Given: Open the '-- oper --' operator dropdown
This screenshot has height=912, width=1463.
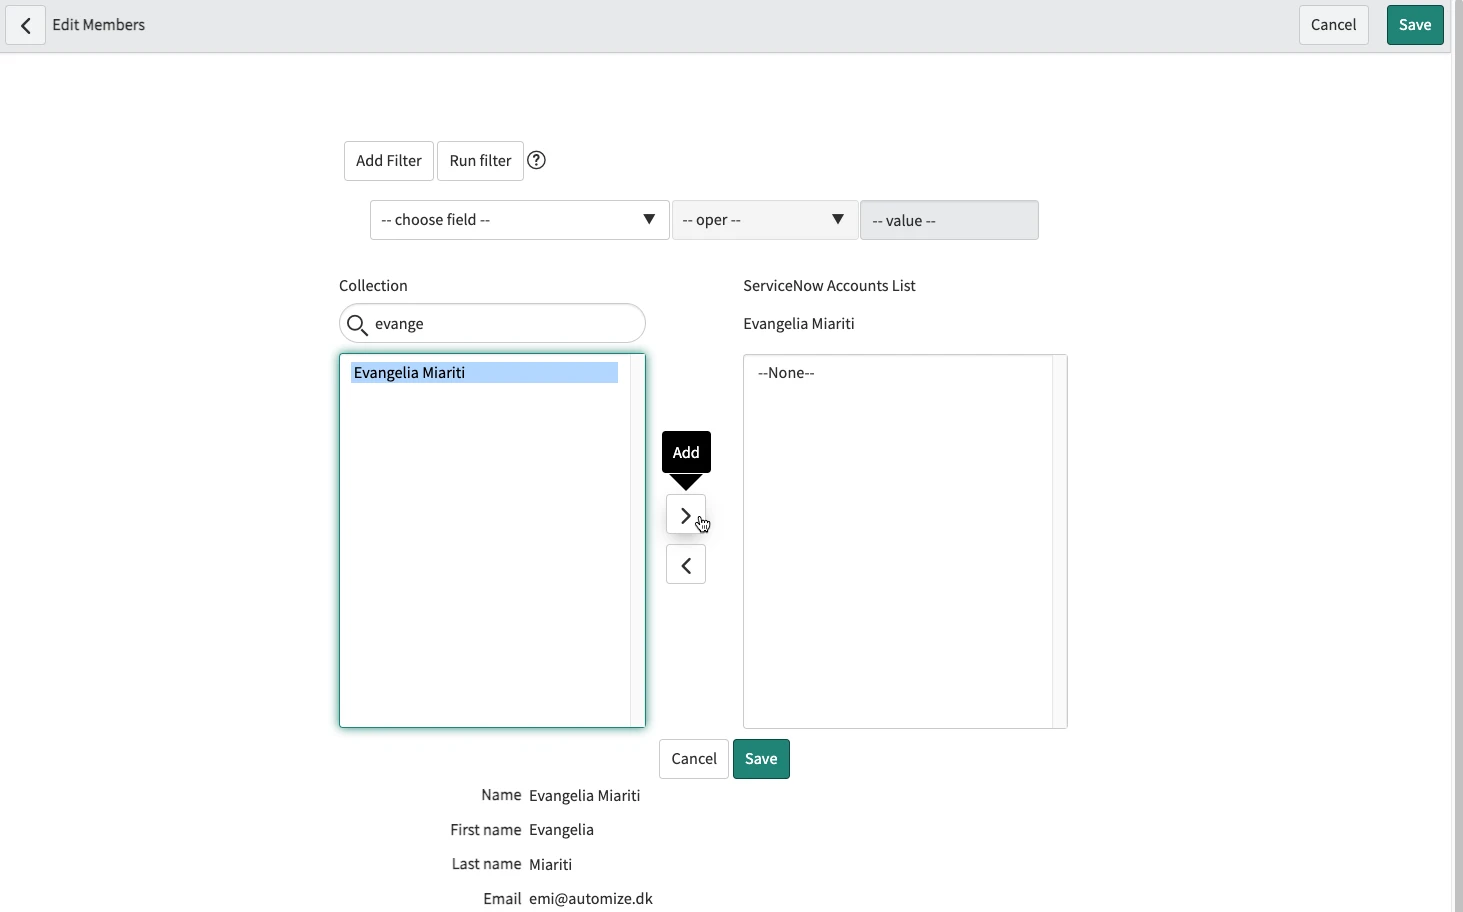Looking at the screenshot, I should (x=765, y=219).
